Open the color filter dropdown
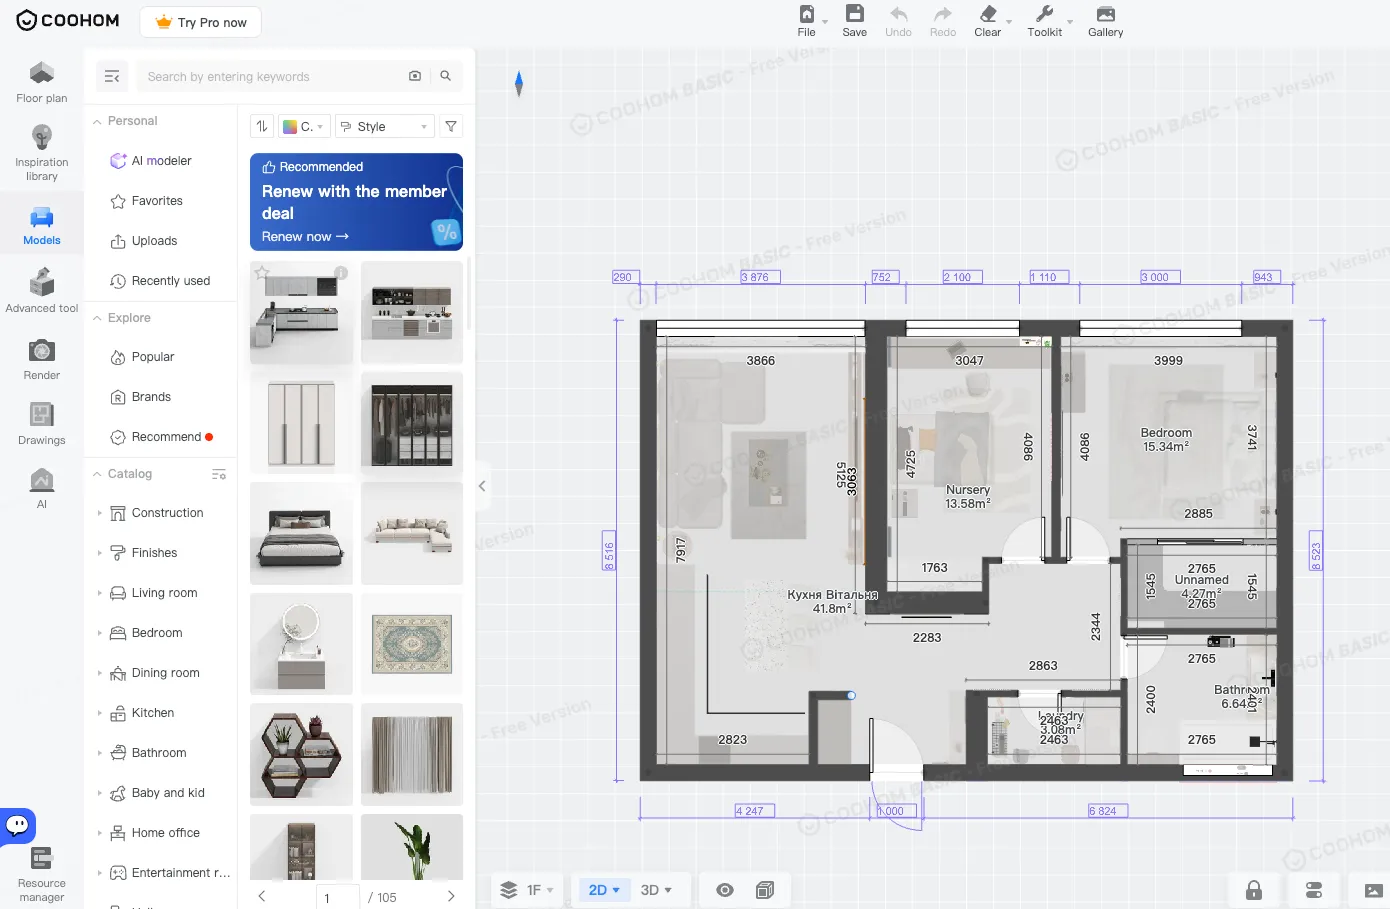Screen dimensions: 1390x909 [x=303, y=126]
